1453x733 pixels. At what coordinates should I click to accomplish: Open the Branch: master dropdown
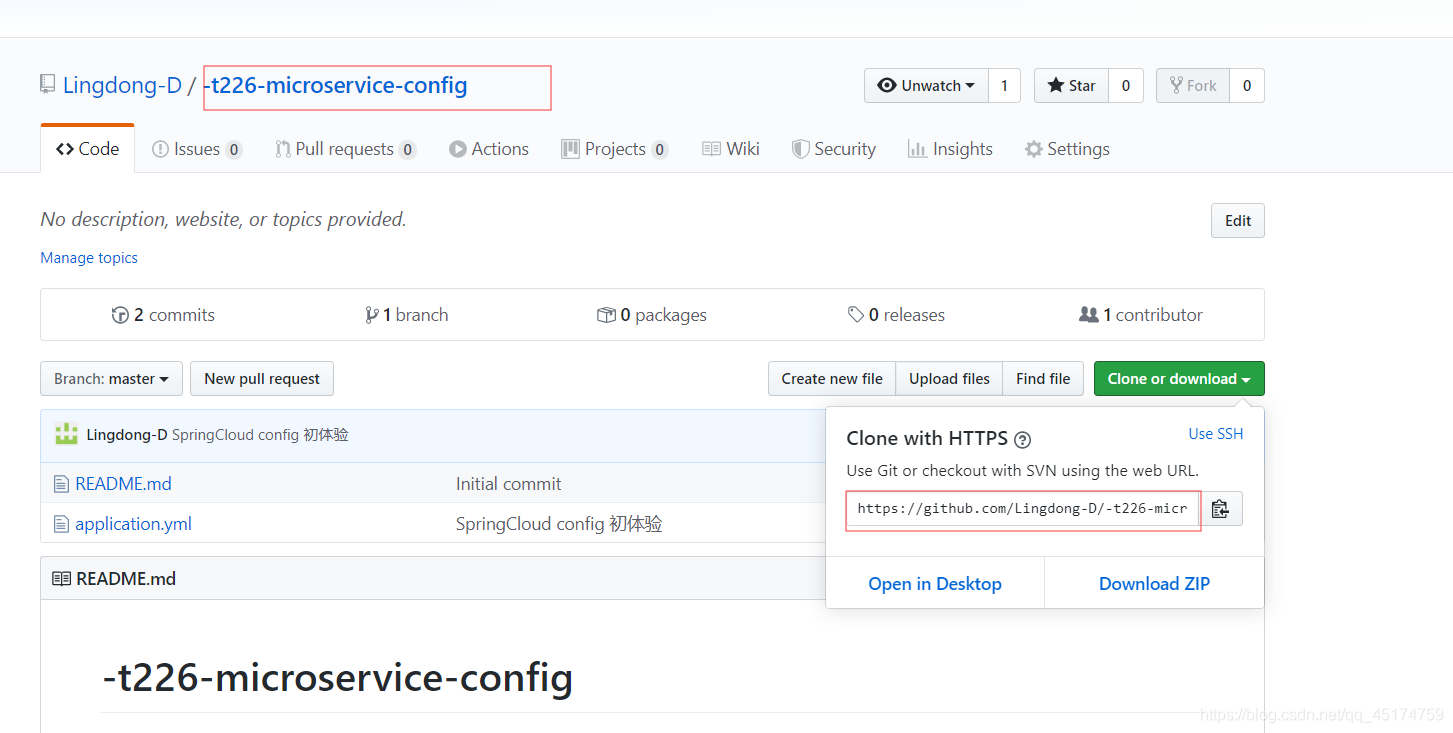[x=111, y=379]
